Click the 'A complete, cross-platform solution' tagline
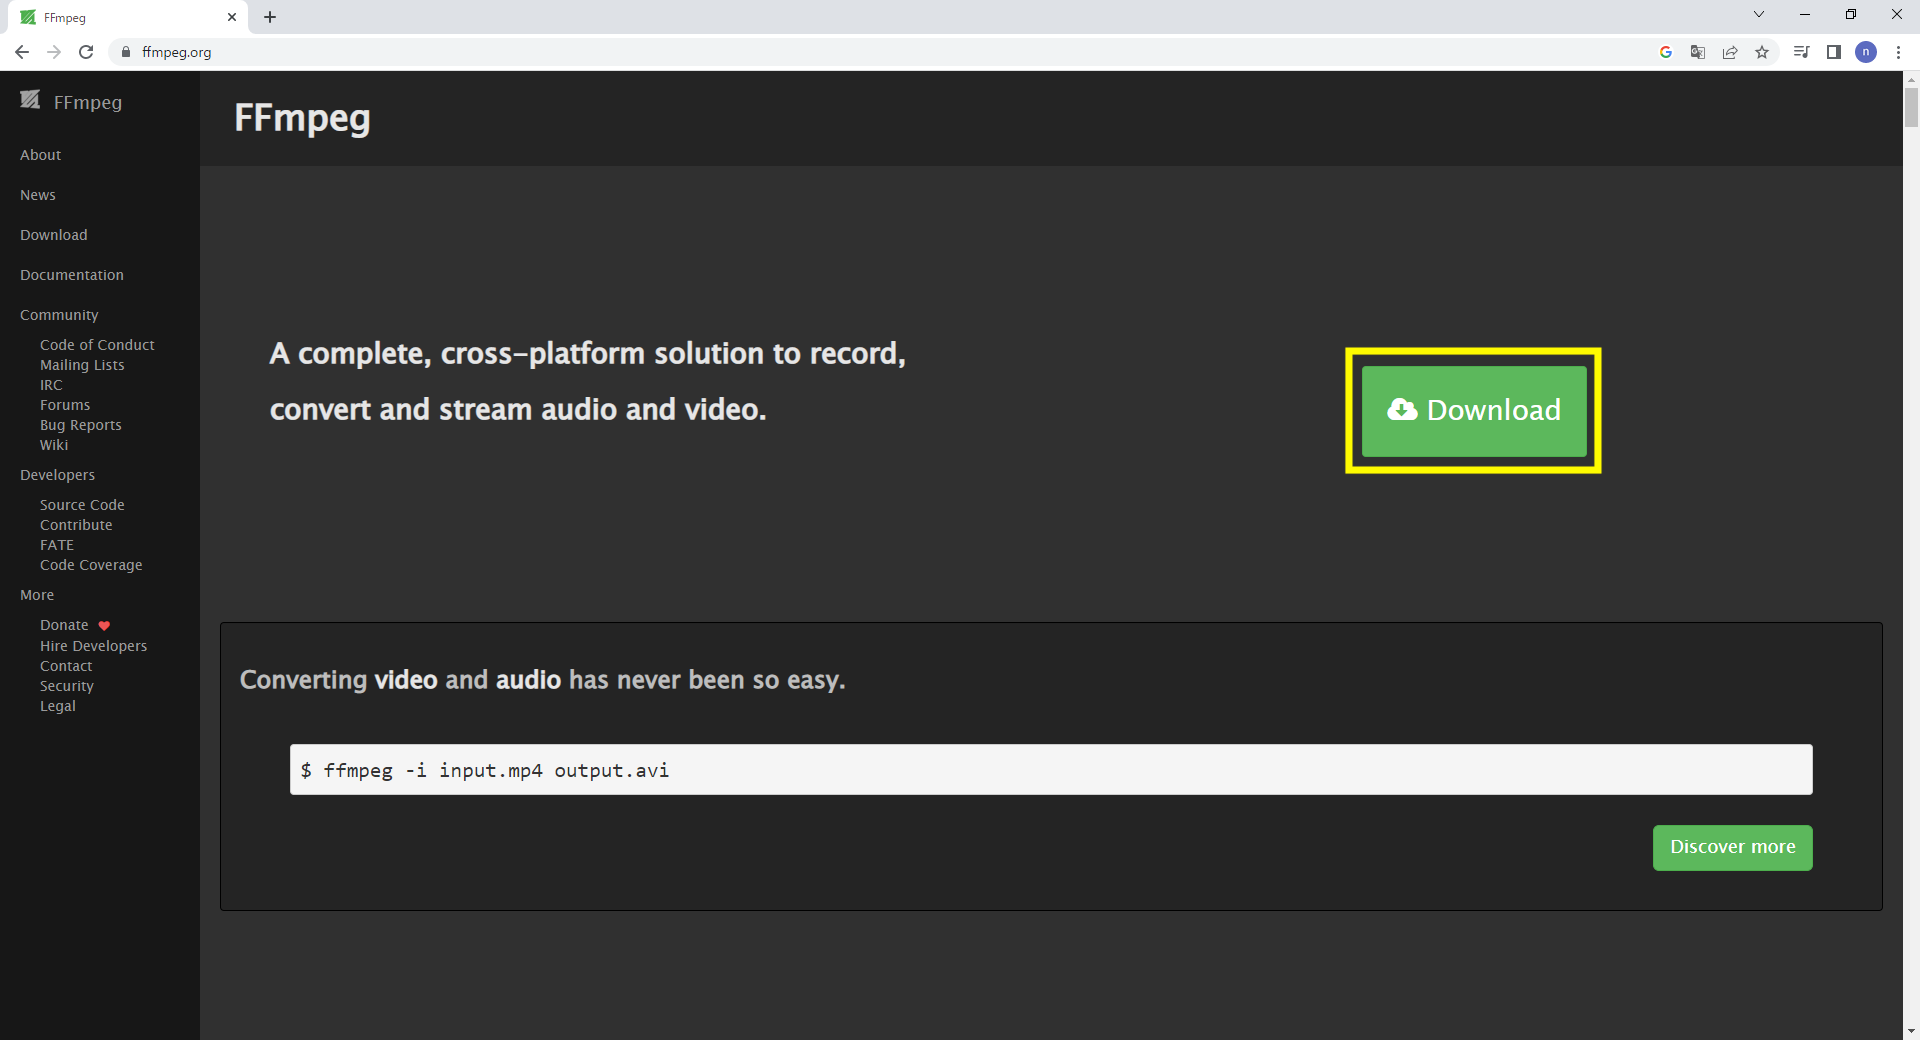 [x=588, y=381]
